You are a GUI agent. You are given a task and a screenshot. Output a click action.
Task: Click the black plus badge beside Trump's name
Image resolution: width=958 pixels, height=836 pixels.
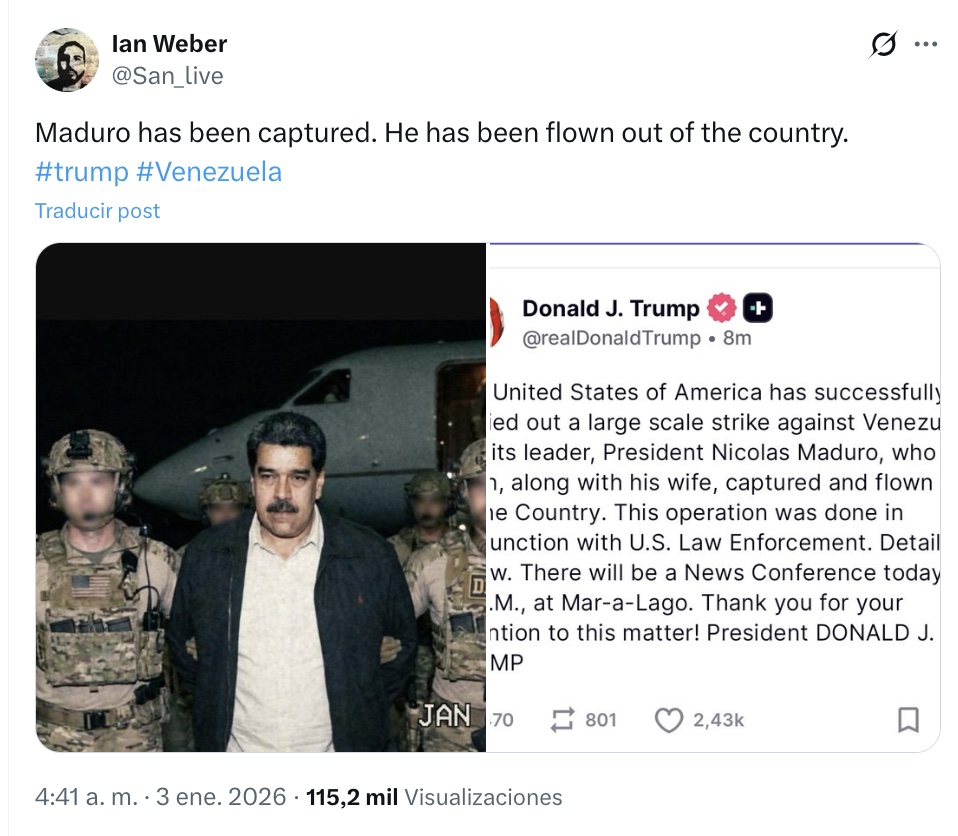click(x=757, y=308)
